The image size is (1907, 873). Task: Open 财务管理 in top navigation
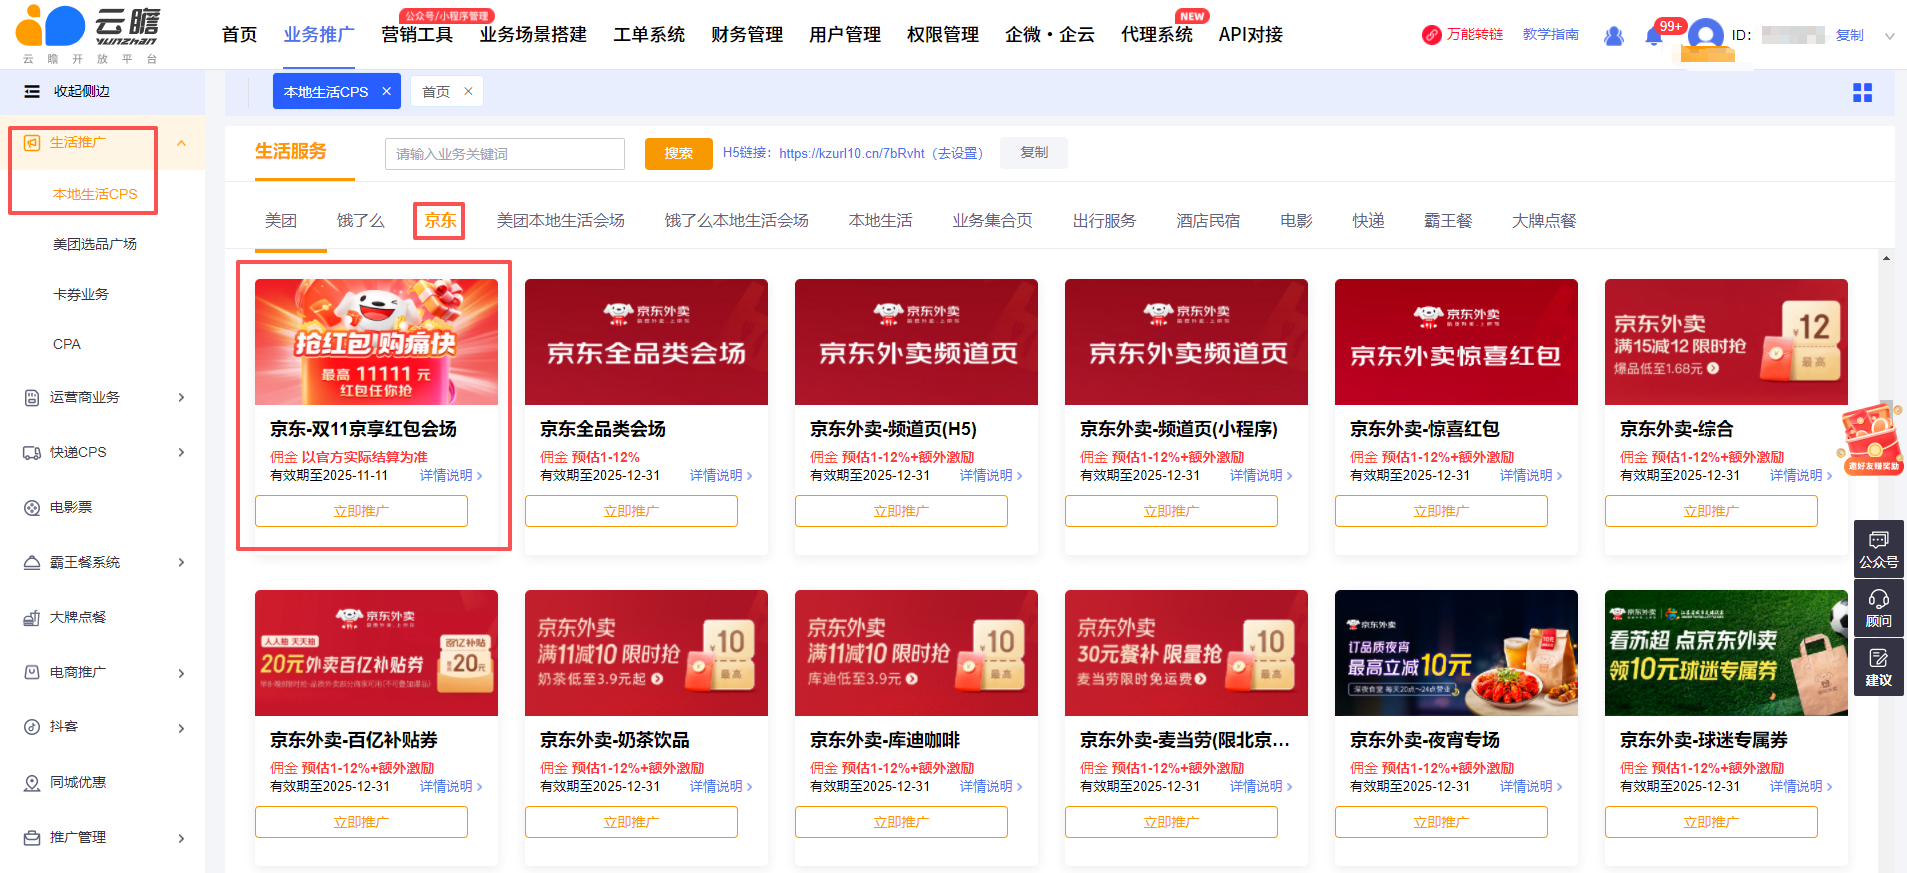[x=746, y=35]
